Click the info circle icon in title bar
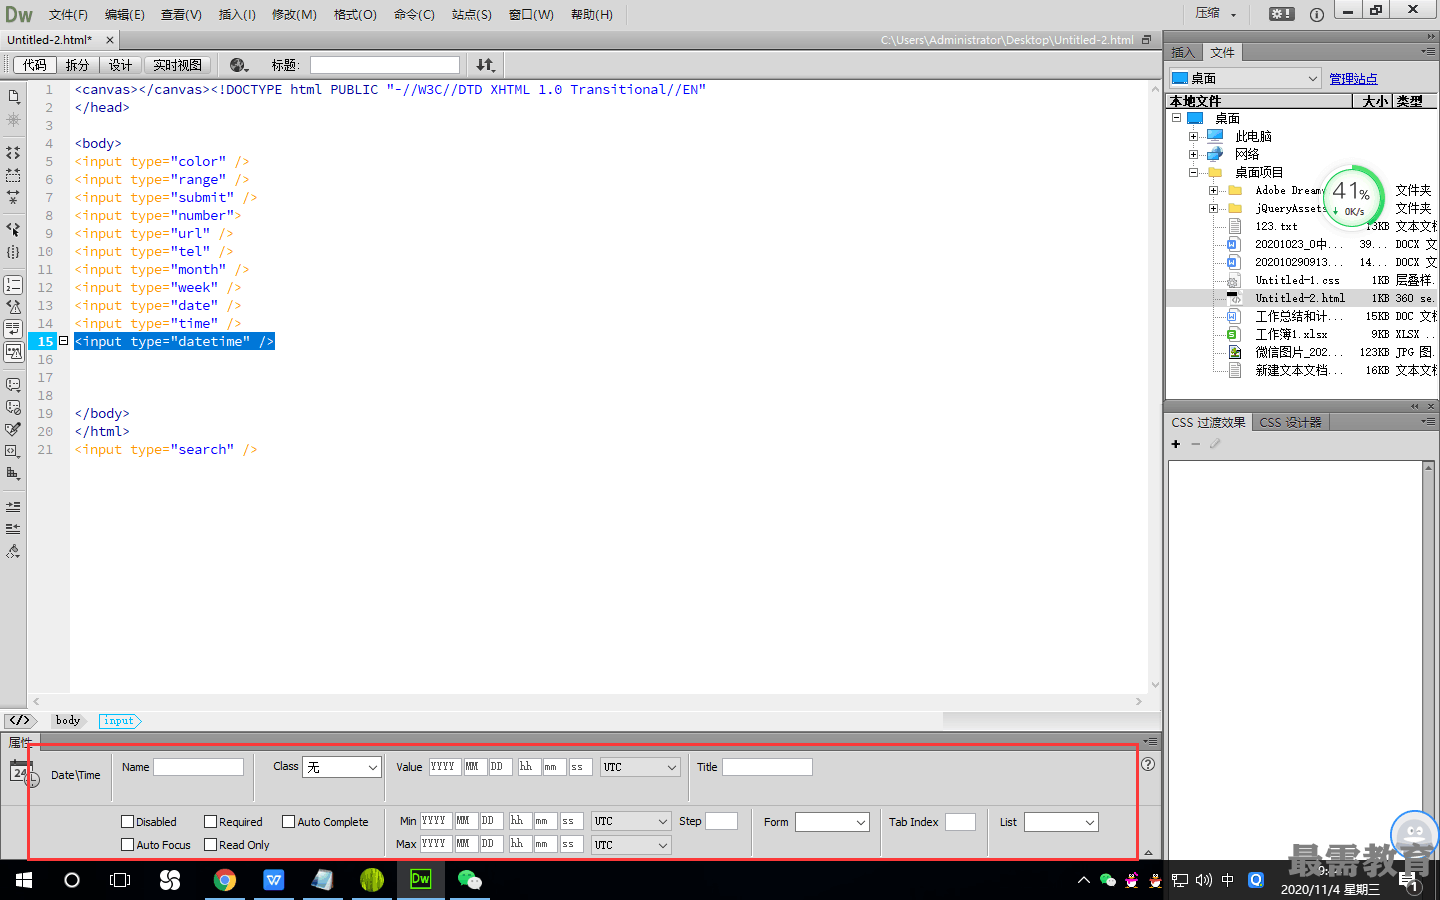This screenshot has width=1440, height=900. tap(1317, 14)
